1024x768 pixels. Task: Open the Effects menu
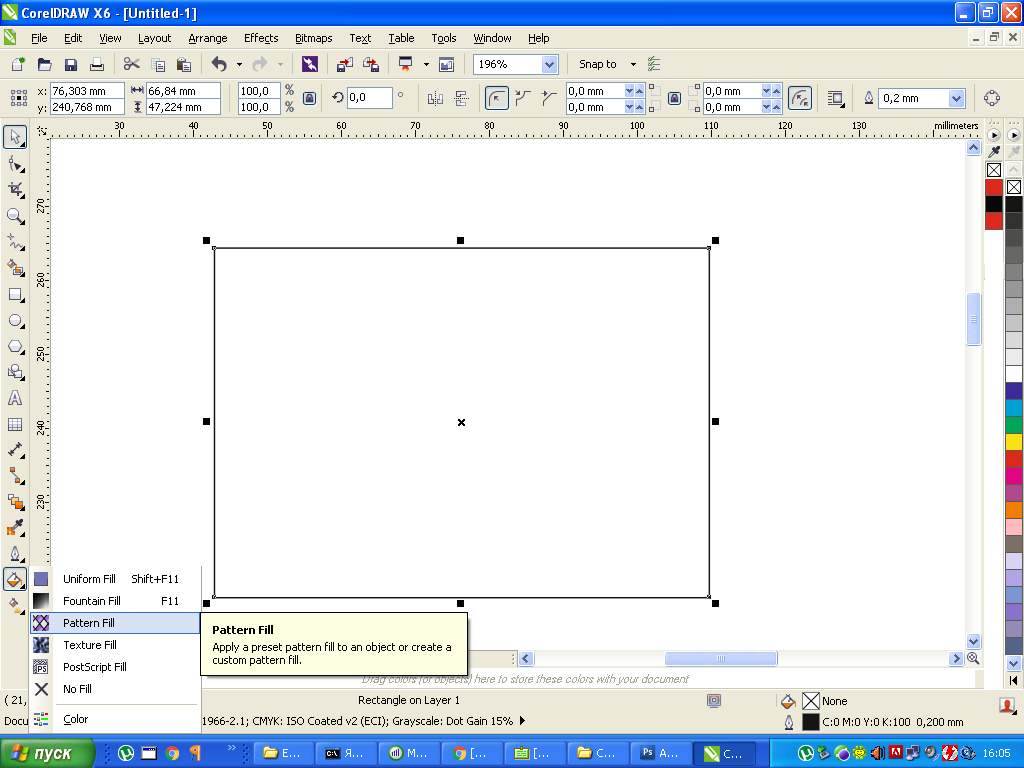261,38
